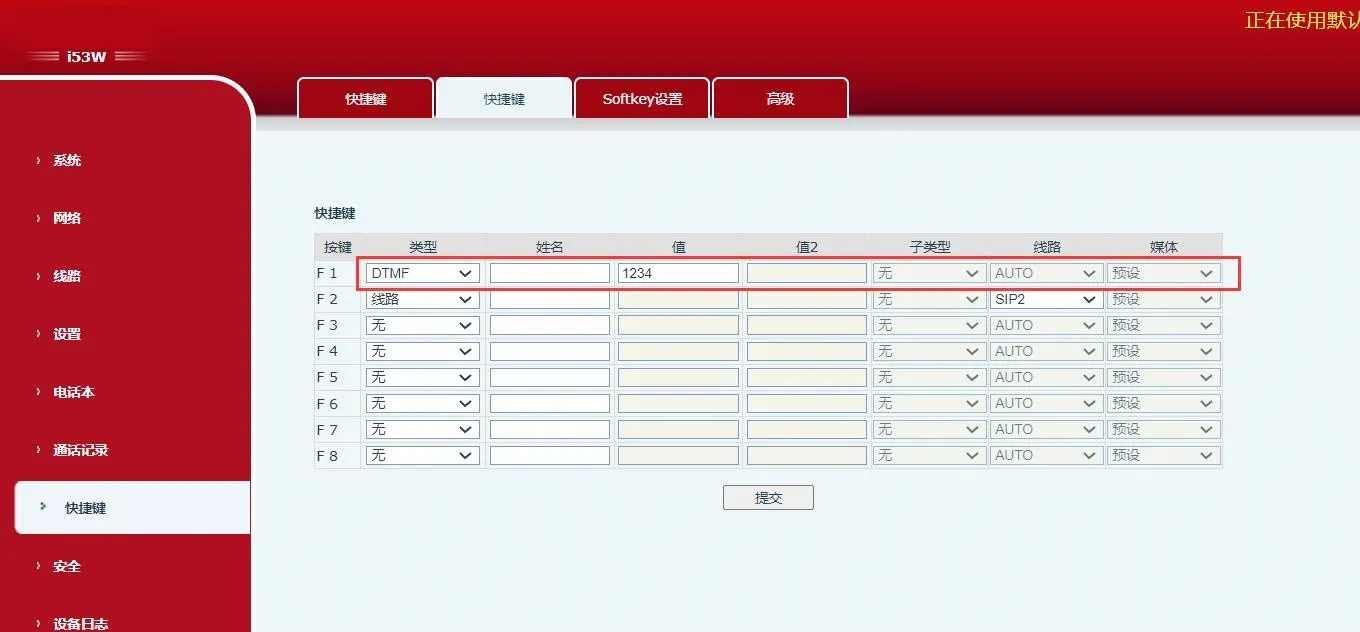Switch to the Softkey设置 tab
This screenshot has width=1360, height=632.
(642, 99)
